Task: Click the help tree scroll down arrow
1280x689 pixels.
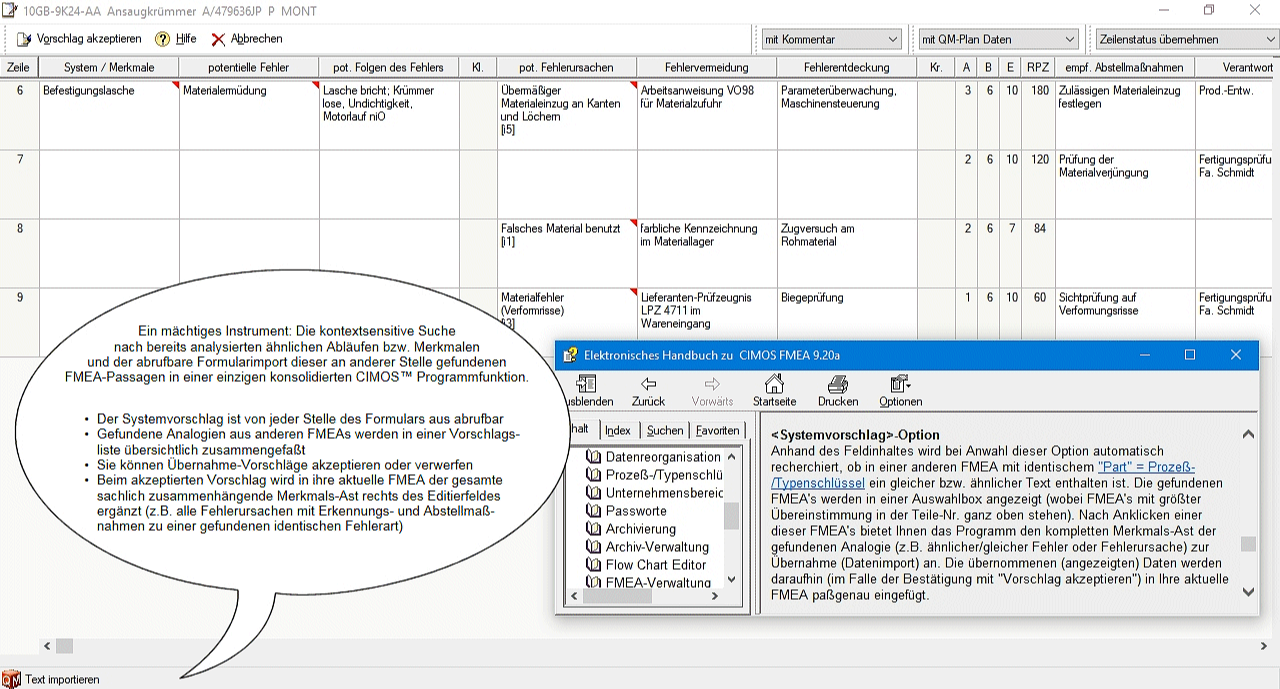Action: (x=731, y=579)
